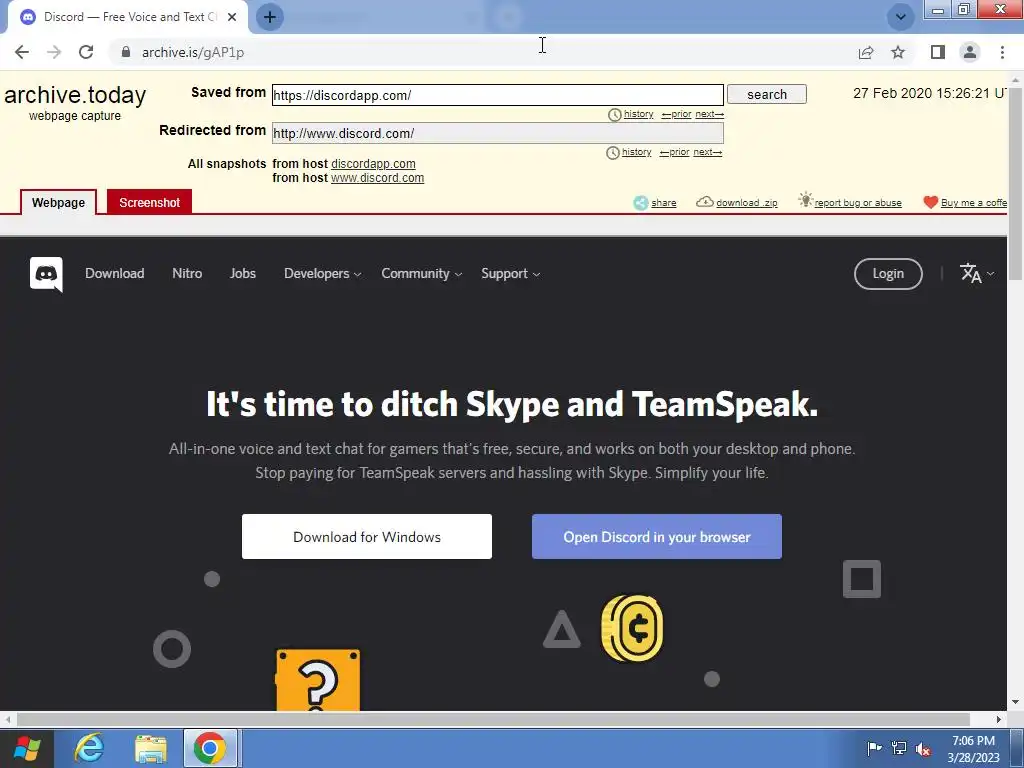
Task: Click Download for Windows
Action: click(367, 537)
